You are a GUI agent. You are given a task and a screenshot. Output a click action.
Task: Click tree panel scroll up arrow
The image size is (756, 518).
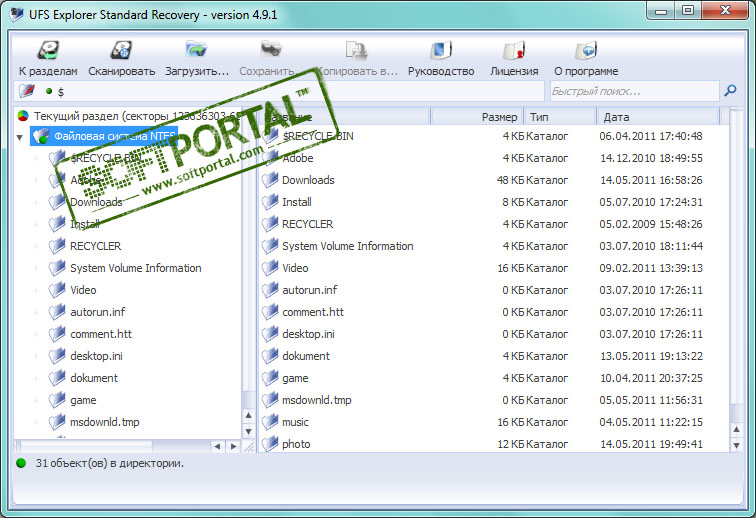tap(248, 415)
